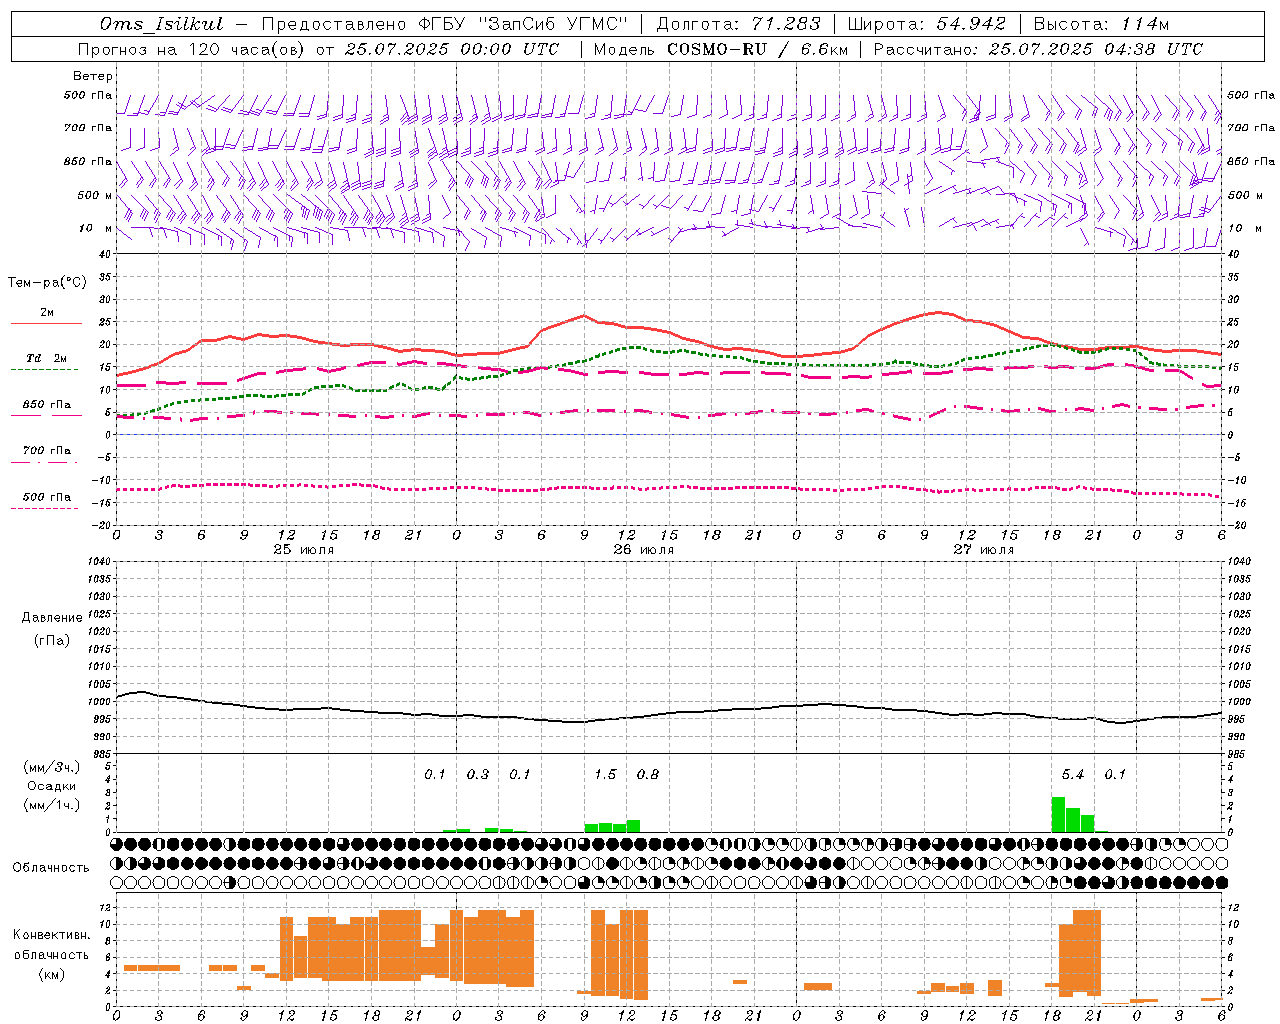1280x1024 pixels.
Task: Click the '25 июля' date label
Action: coord(304,550)
